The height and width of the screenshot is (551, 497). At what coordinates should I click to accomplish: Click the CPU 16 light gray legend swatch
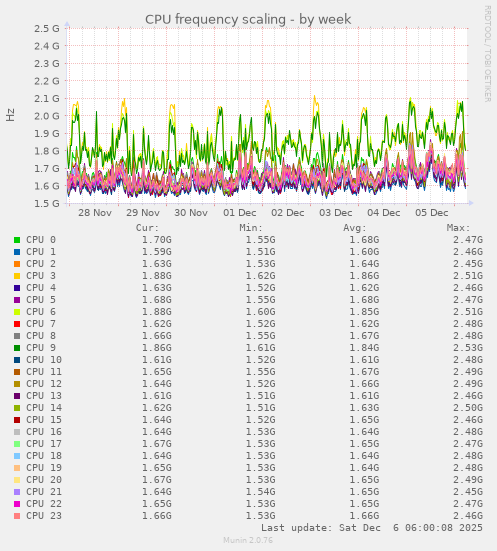point(17,432)
